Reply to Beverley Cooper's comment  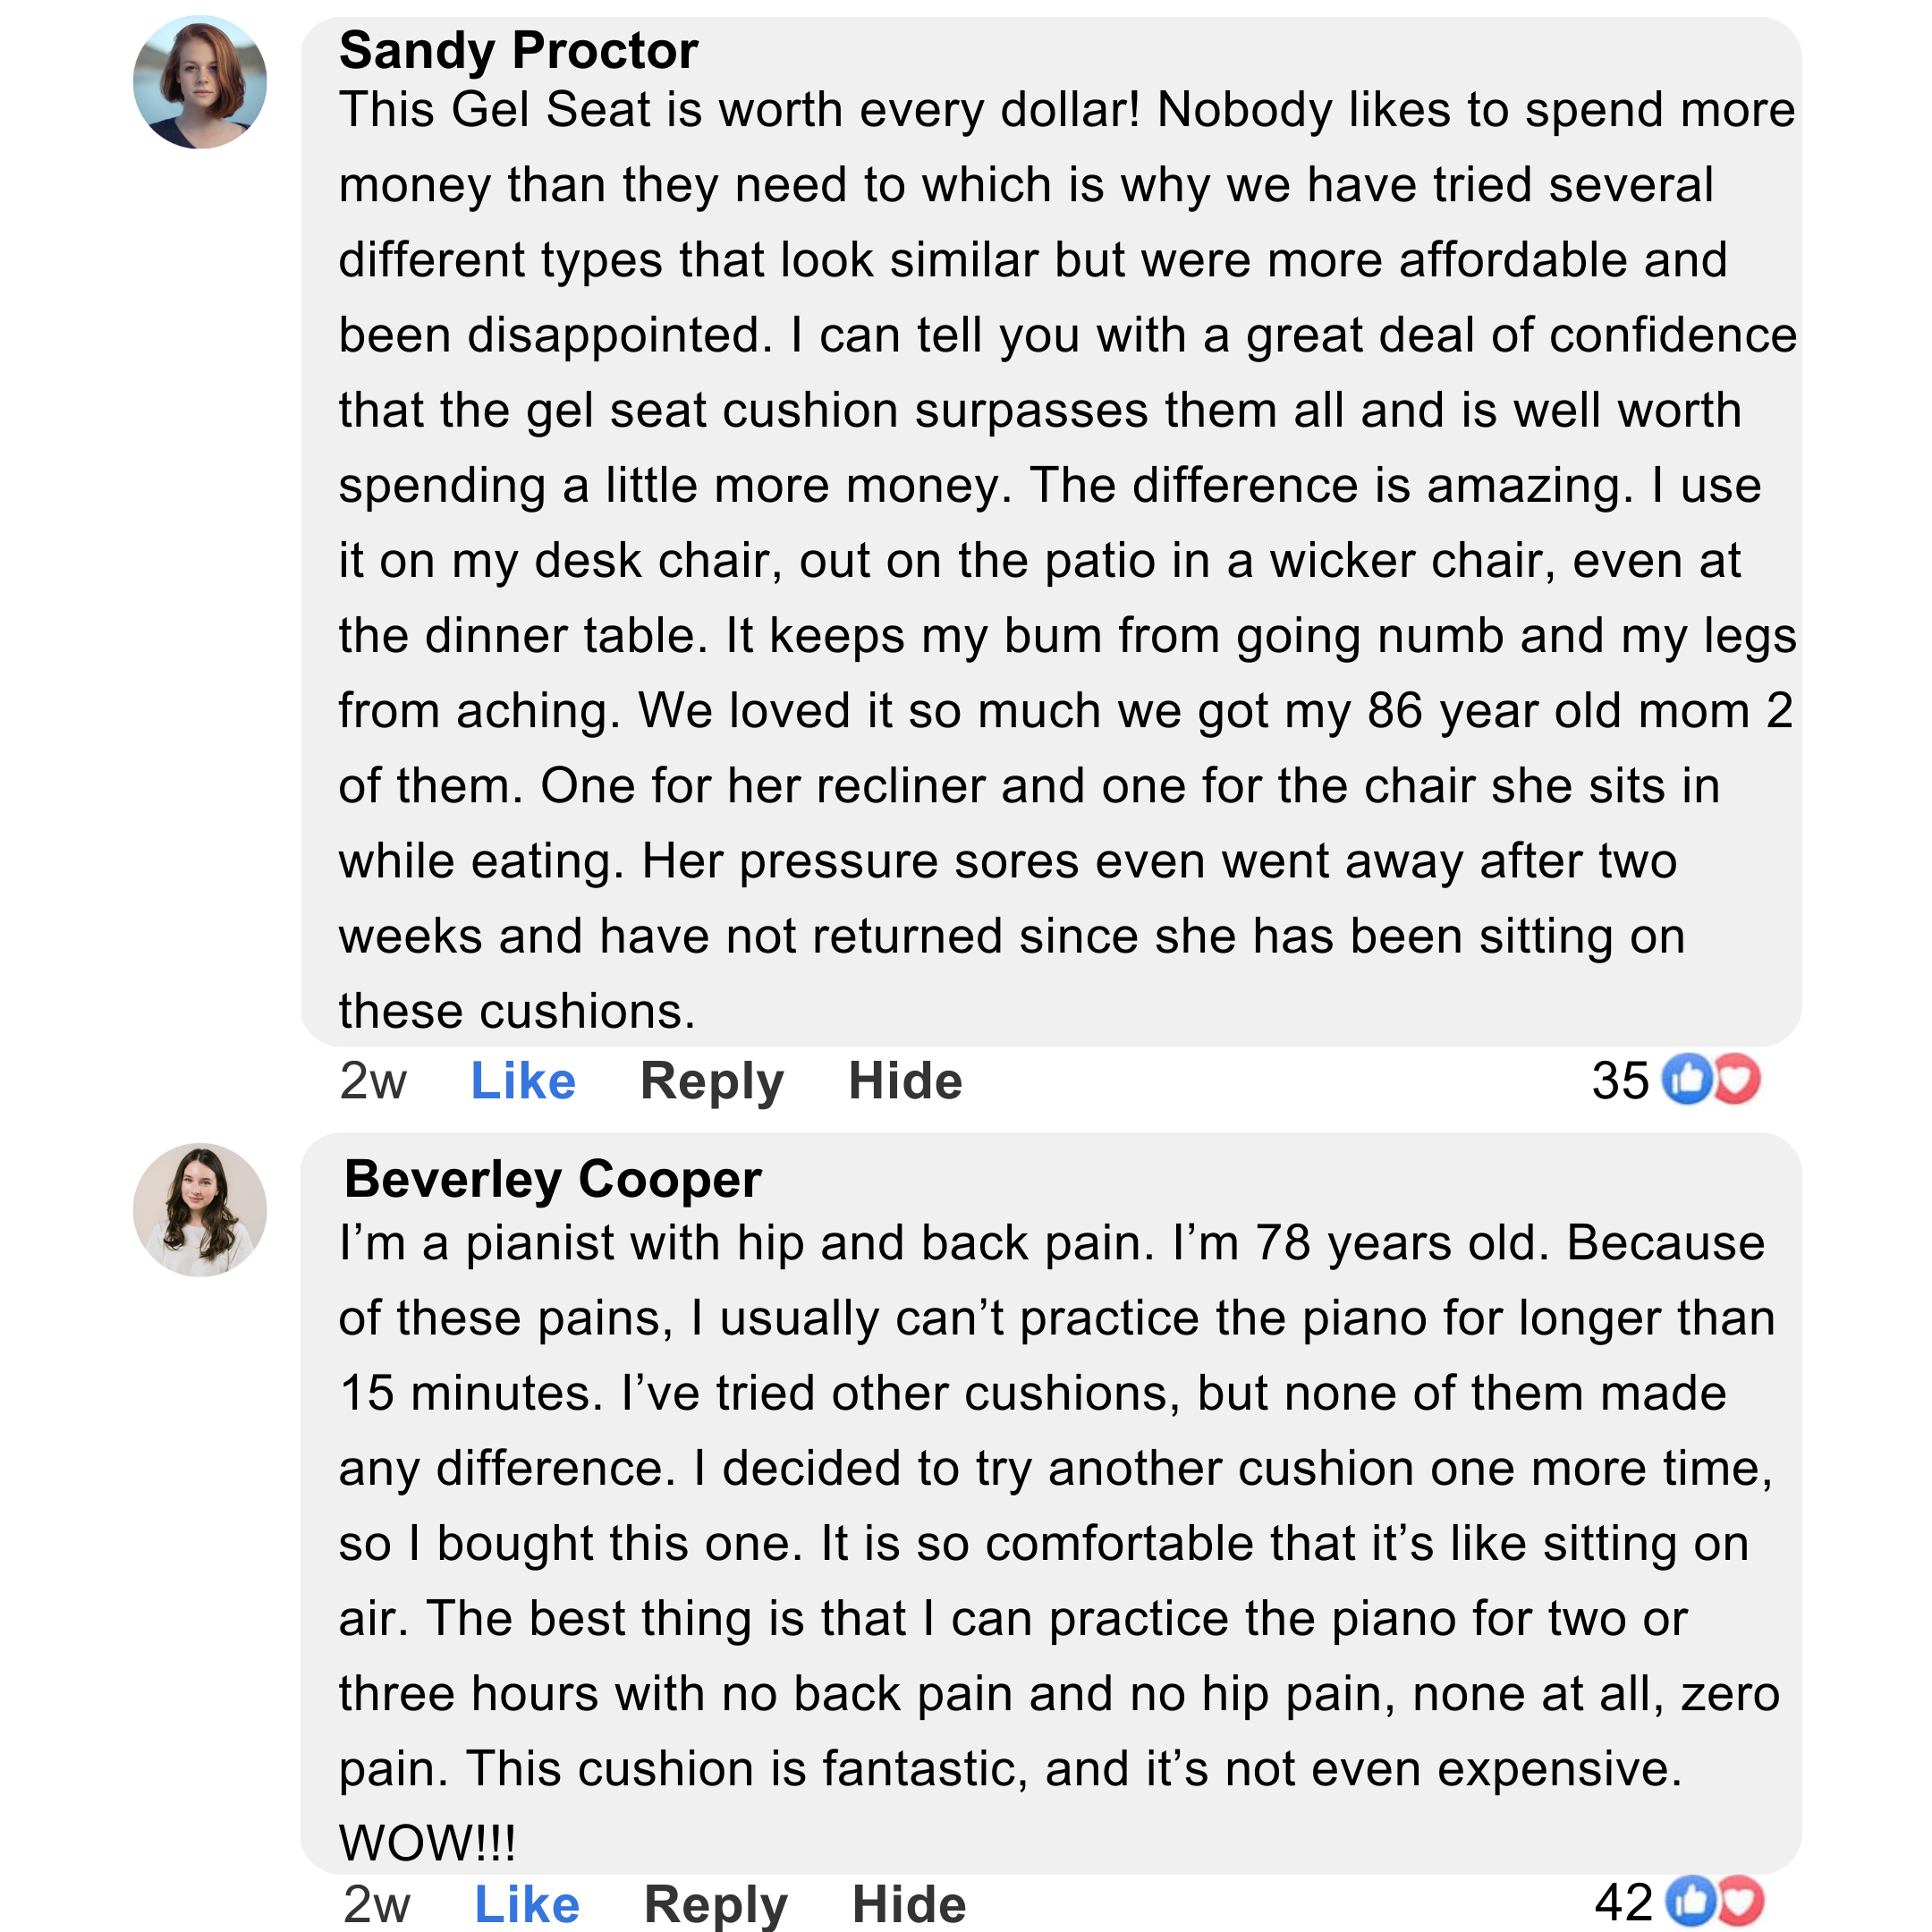tap(716, 1904)
